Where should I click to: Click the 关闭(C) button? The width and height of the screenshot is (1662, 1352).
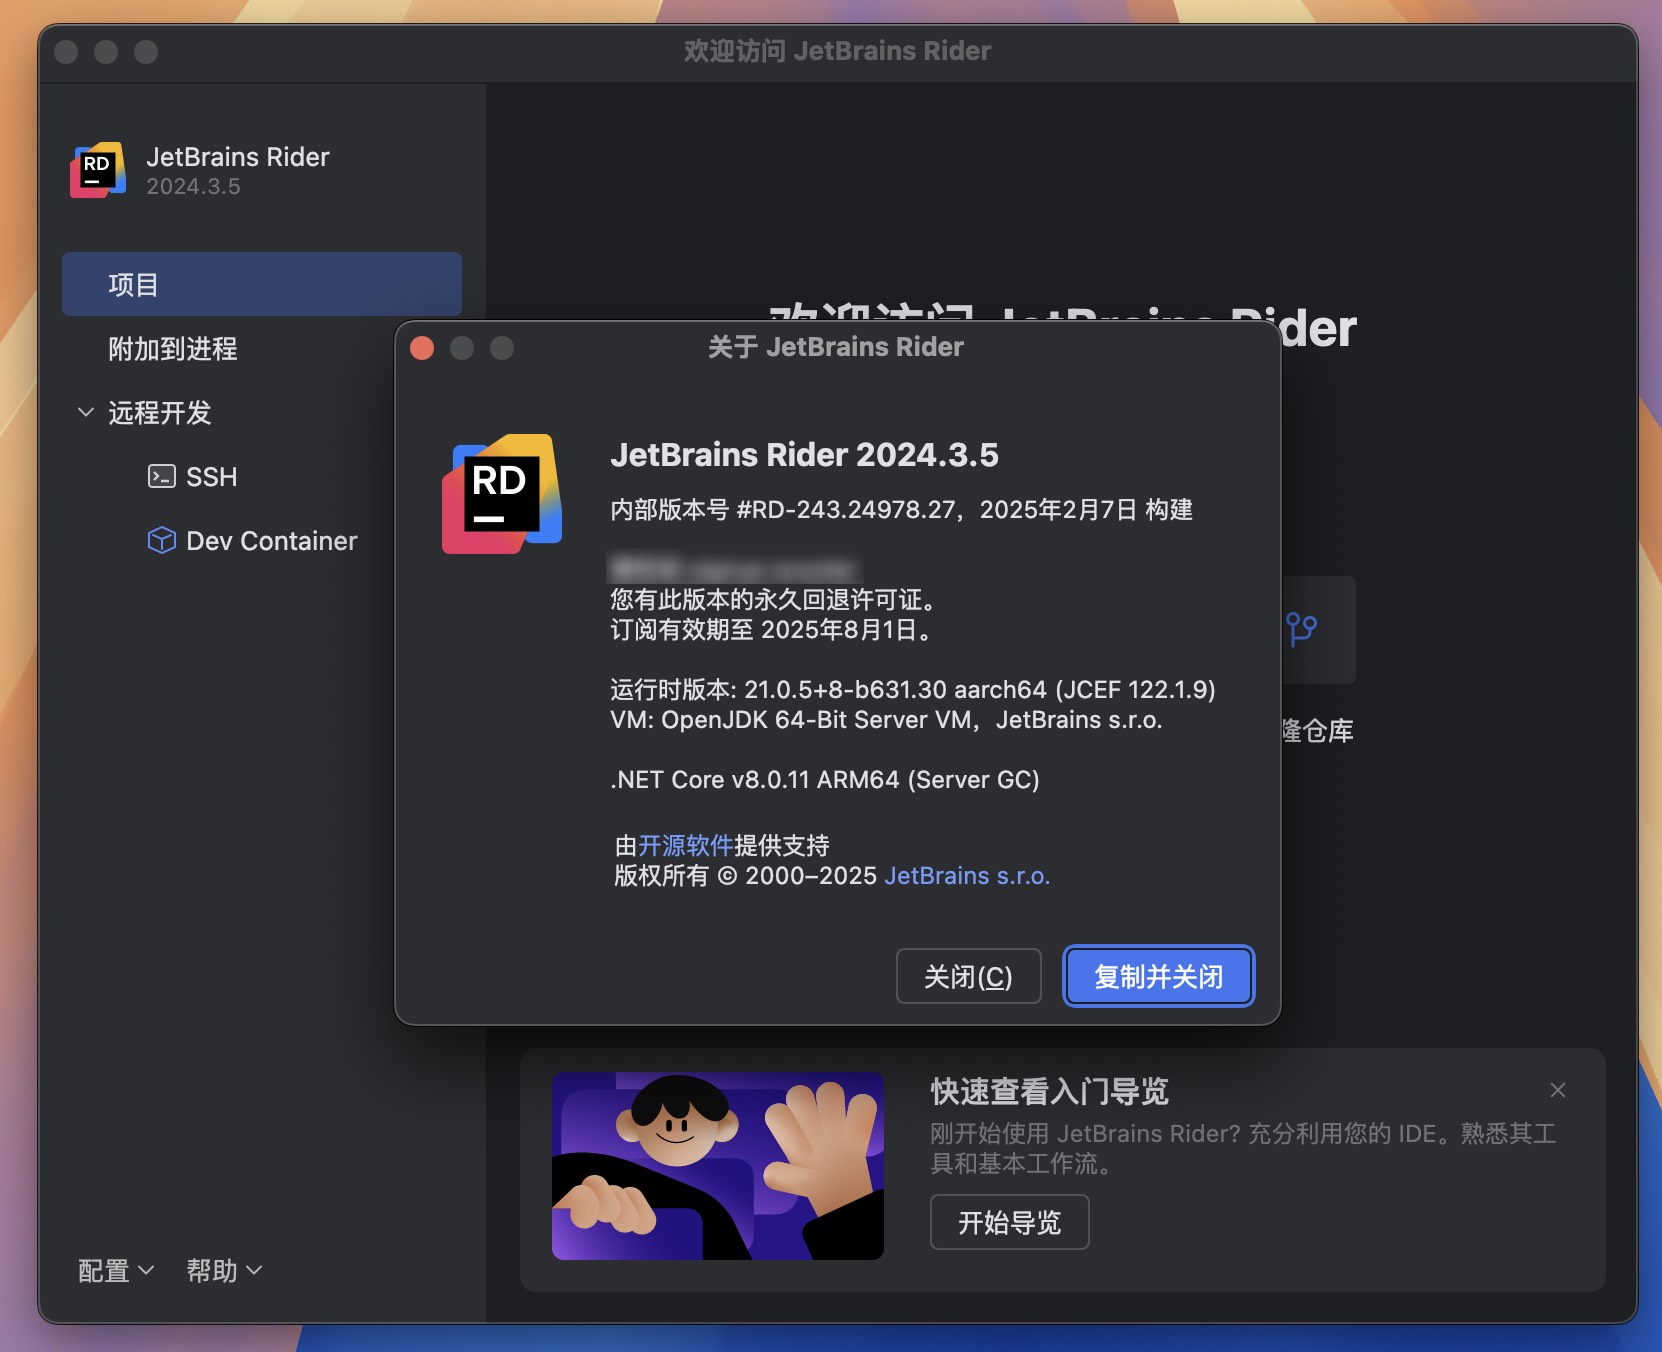(x=968, y=976)
